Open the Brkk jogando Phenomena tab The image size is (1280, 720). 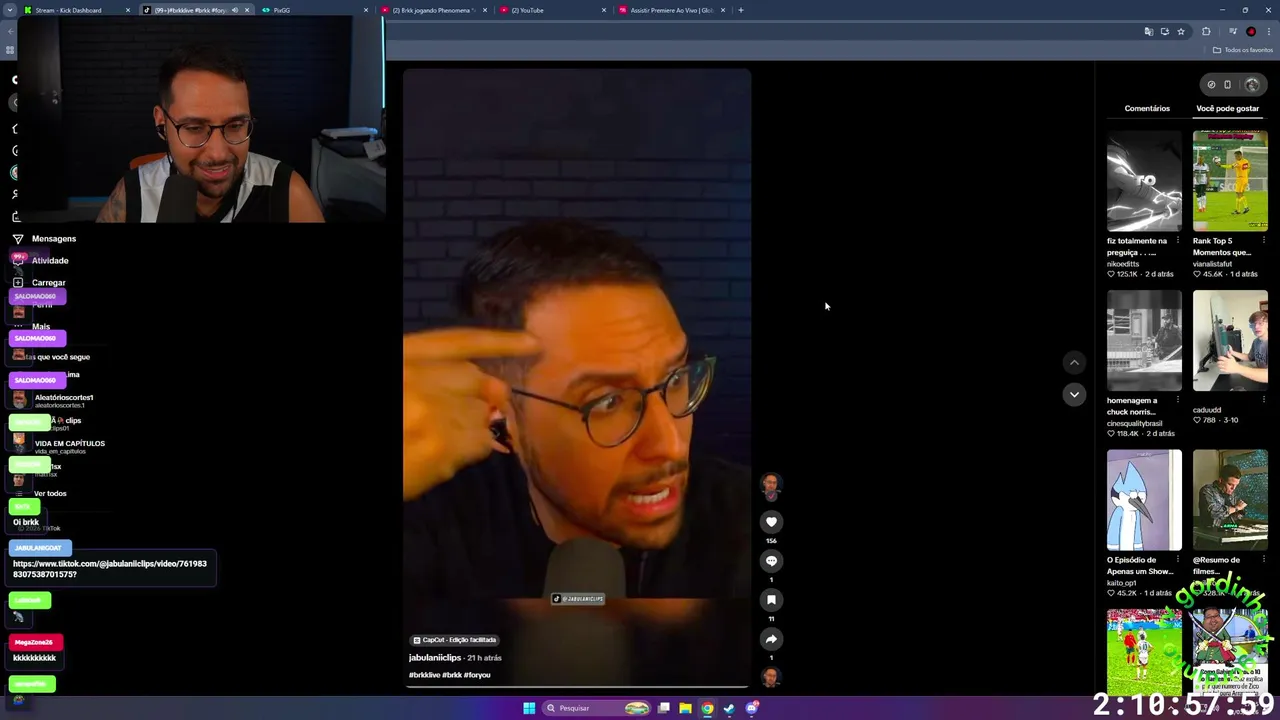click(x=434, y=10)
